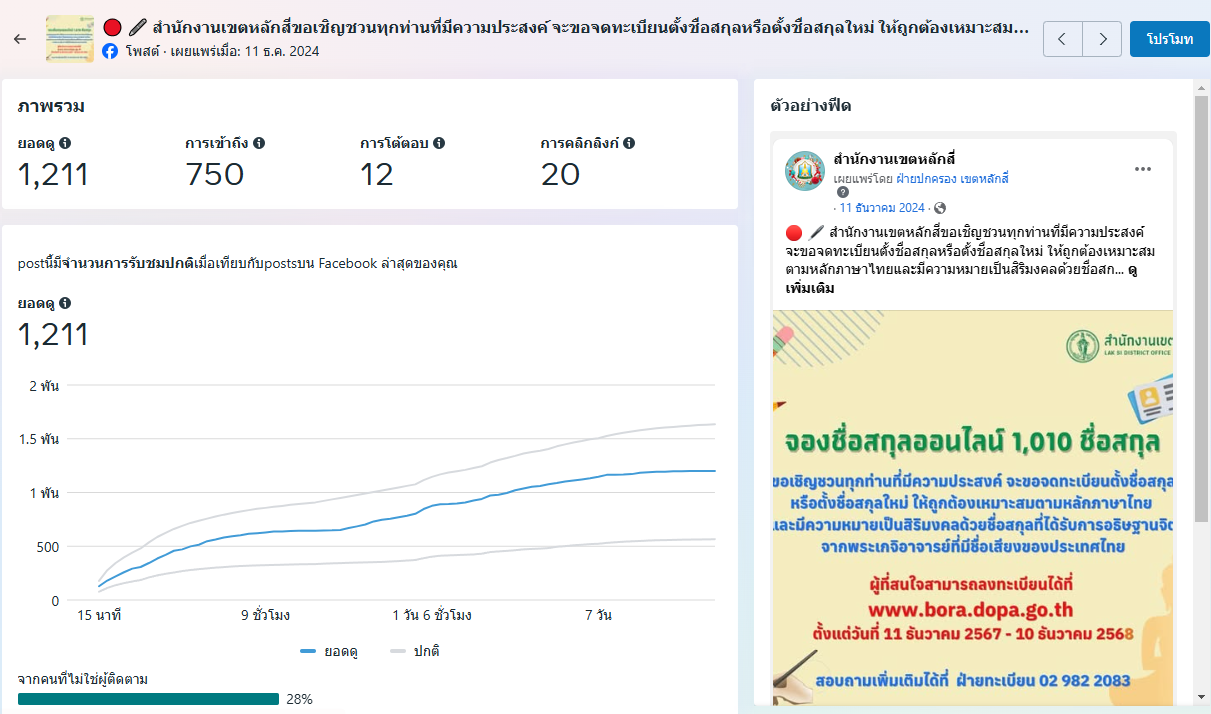Click the info icon above the views chart
This screenshot has height=714, width=1211.
click(65, 303)
